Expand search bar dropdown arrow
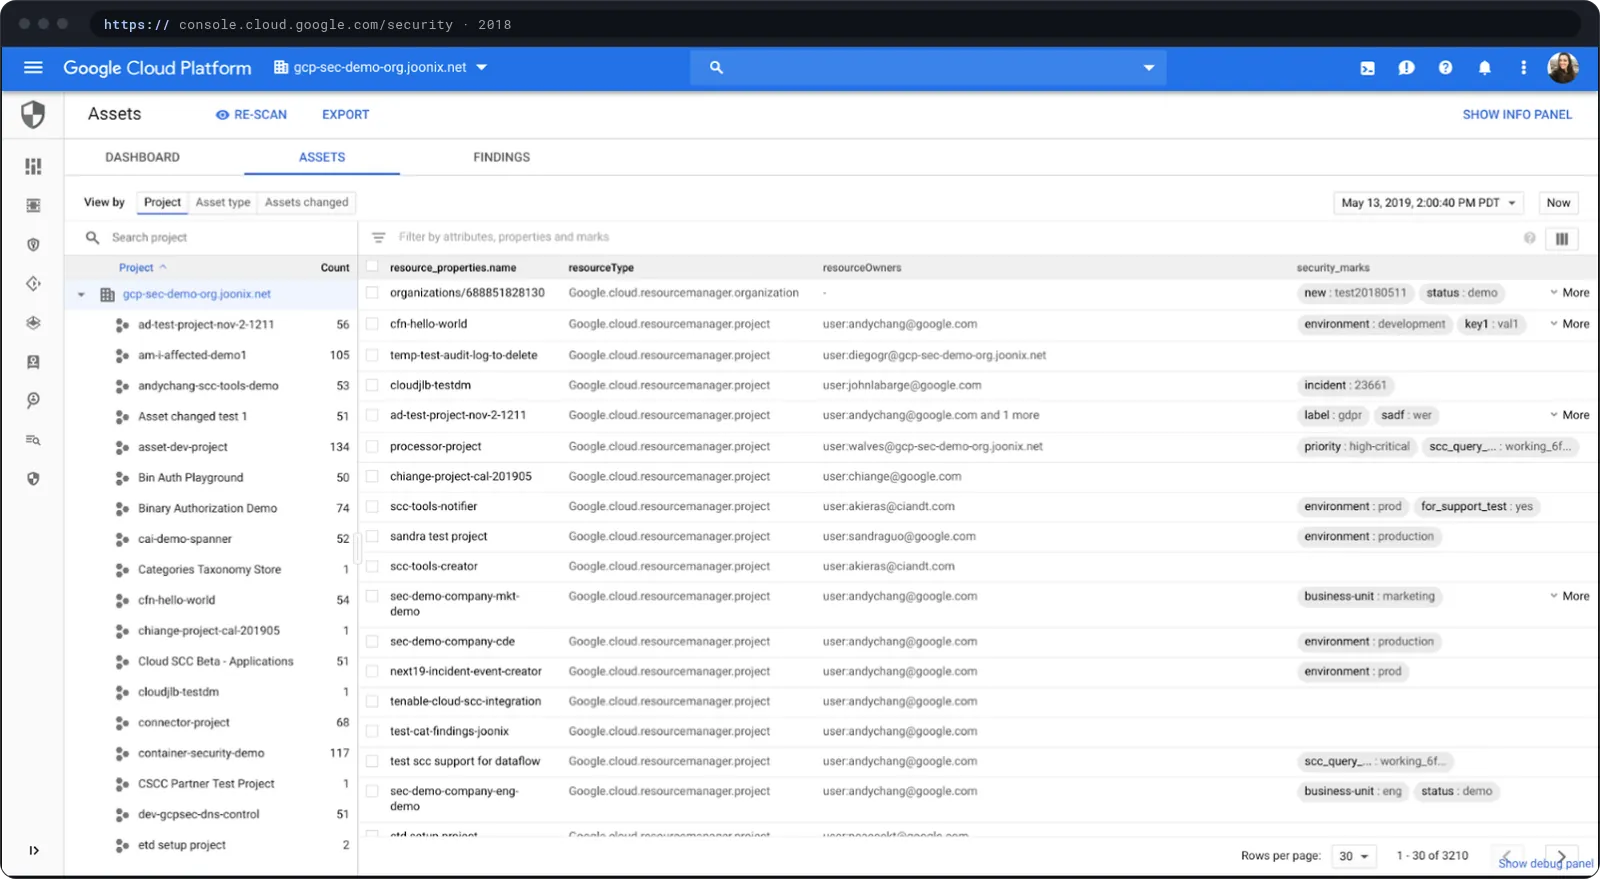 click(x=1148, y=68)
